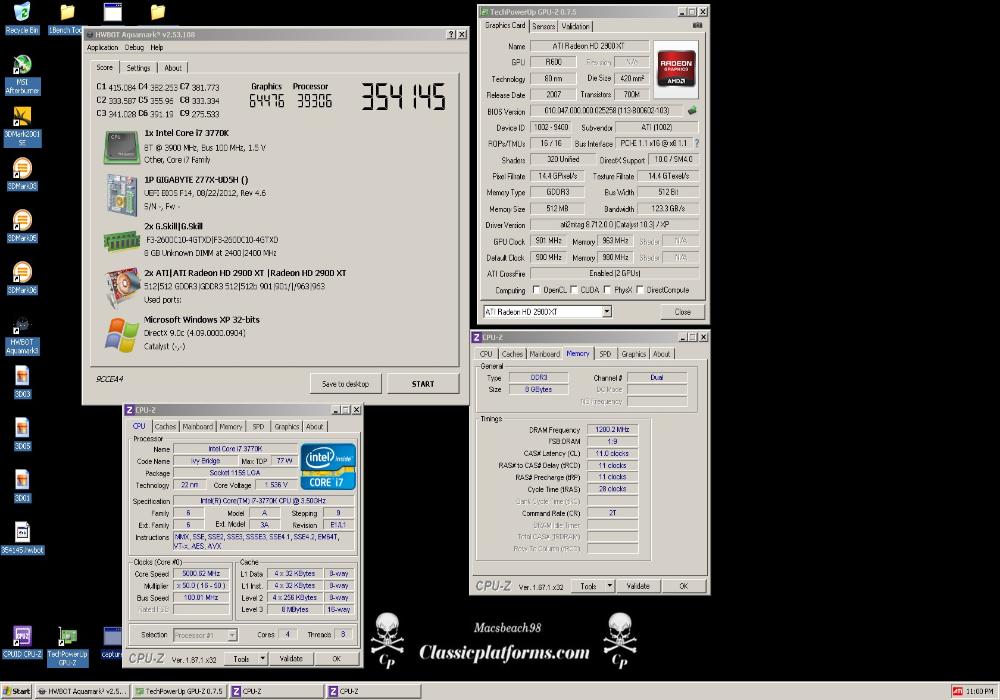This screenshot has width=1000, height=700.
Task: Click the Save to desktop button
Action: coord(346,384)
